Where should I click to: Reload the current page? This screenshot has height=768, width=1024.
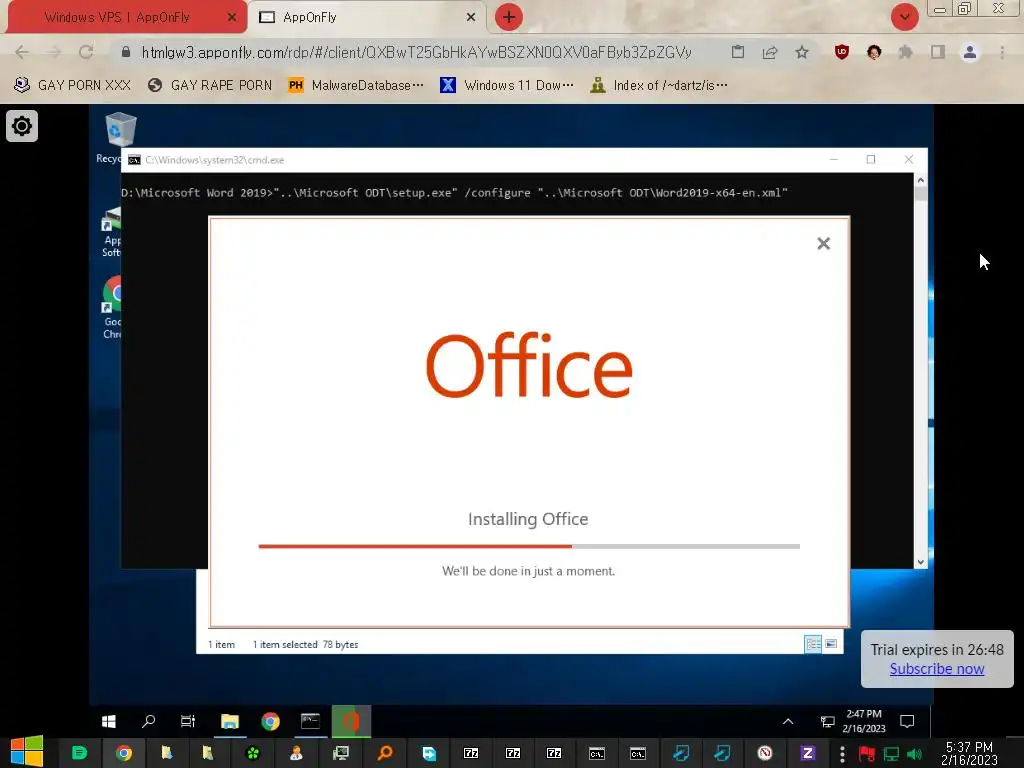86,52
